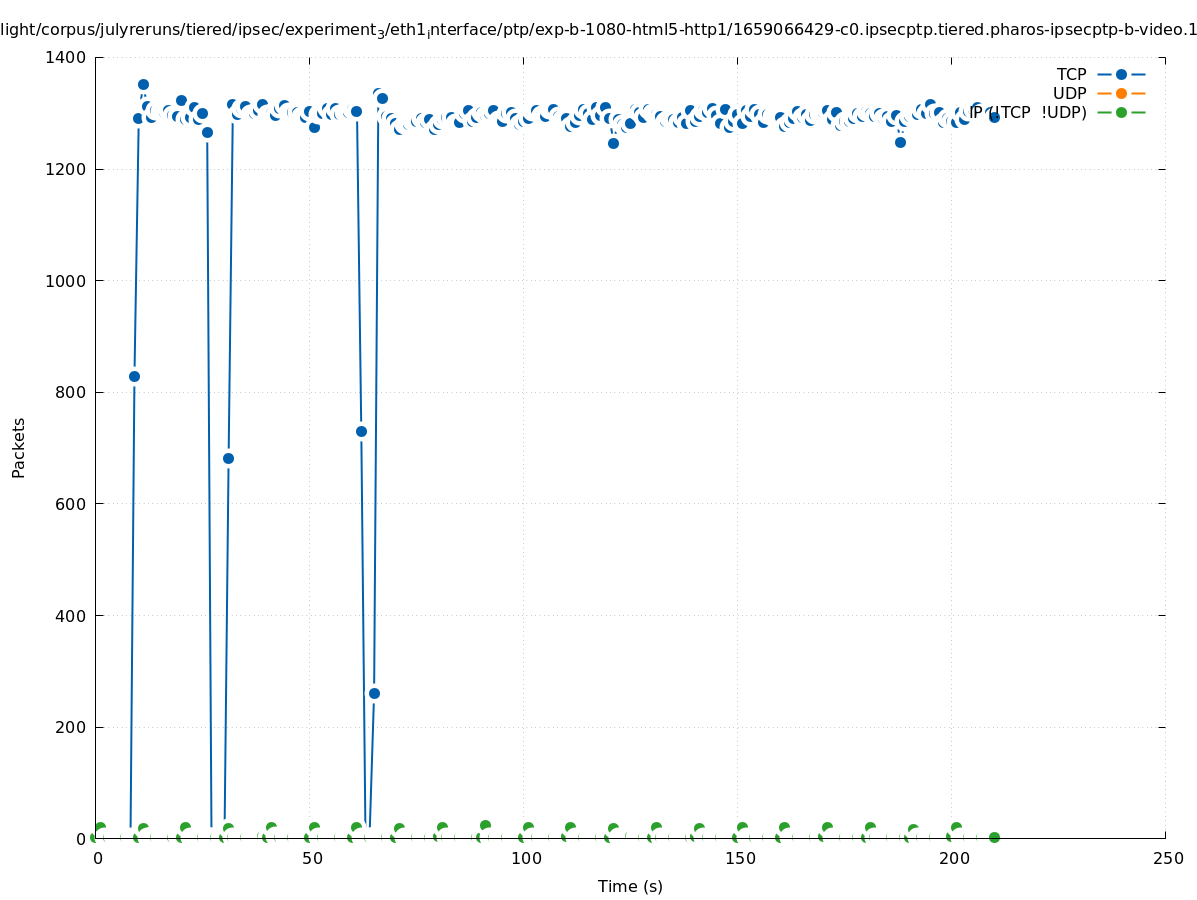1197x900 pixels.
Task: Select TCP data point near 260 packets
Action: coord(374,693)
